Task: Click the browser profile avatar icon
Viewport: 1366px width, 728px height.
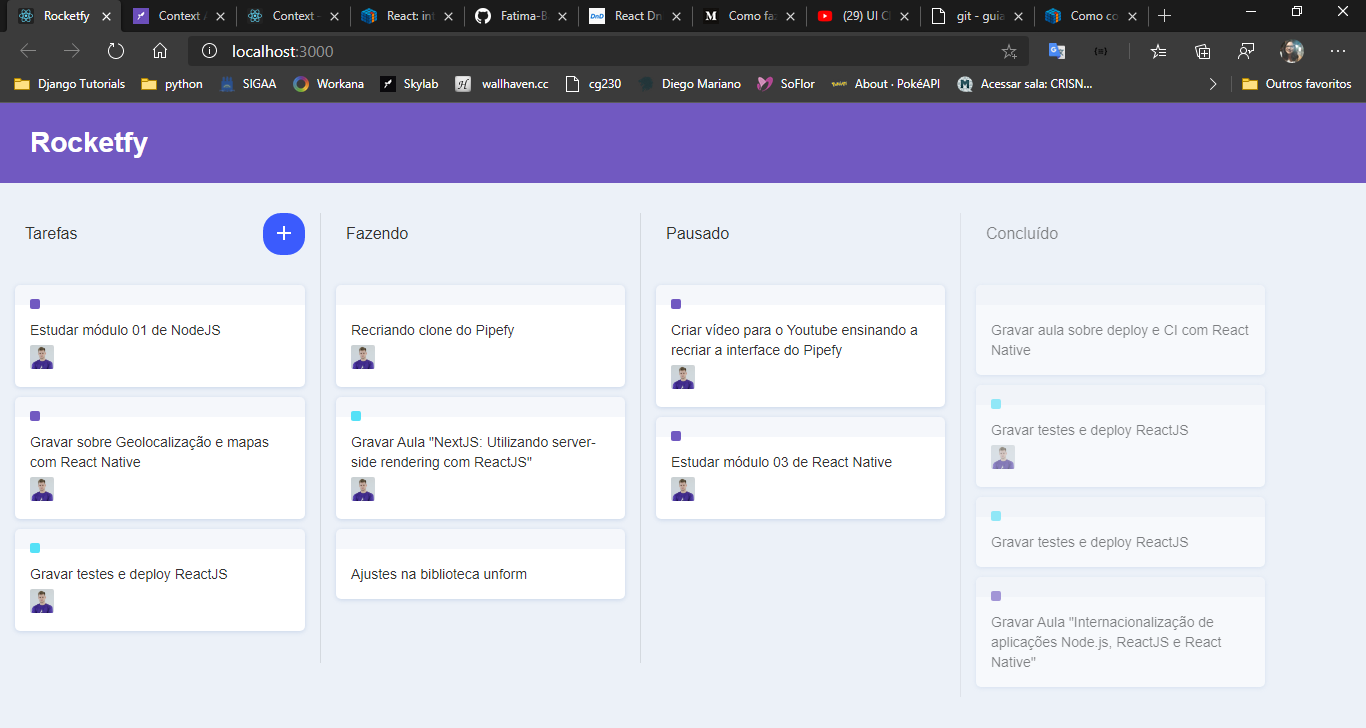Action: pyautogui.click(x=1292, y=50)
